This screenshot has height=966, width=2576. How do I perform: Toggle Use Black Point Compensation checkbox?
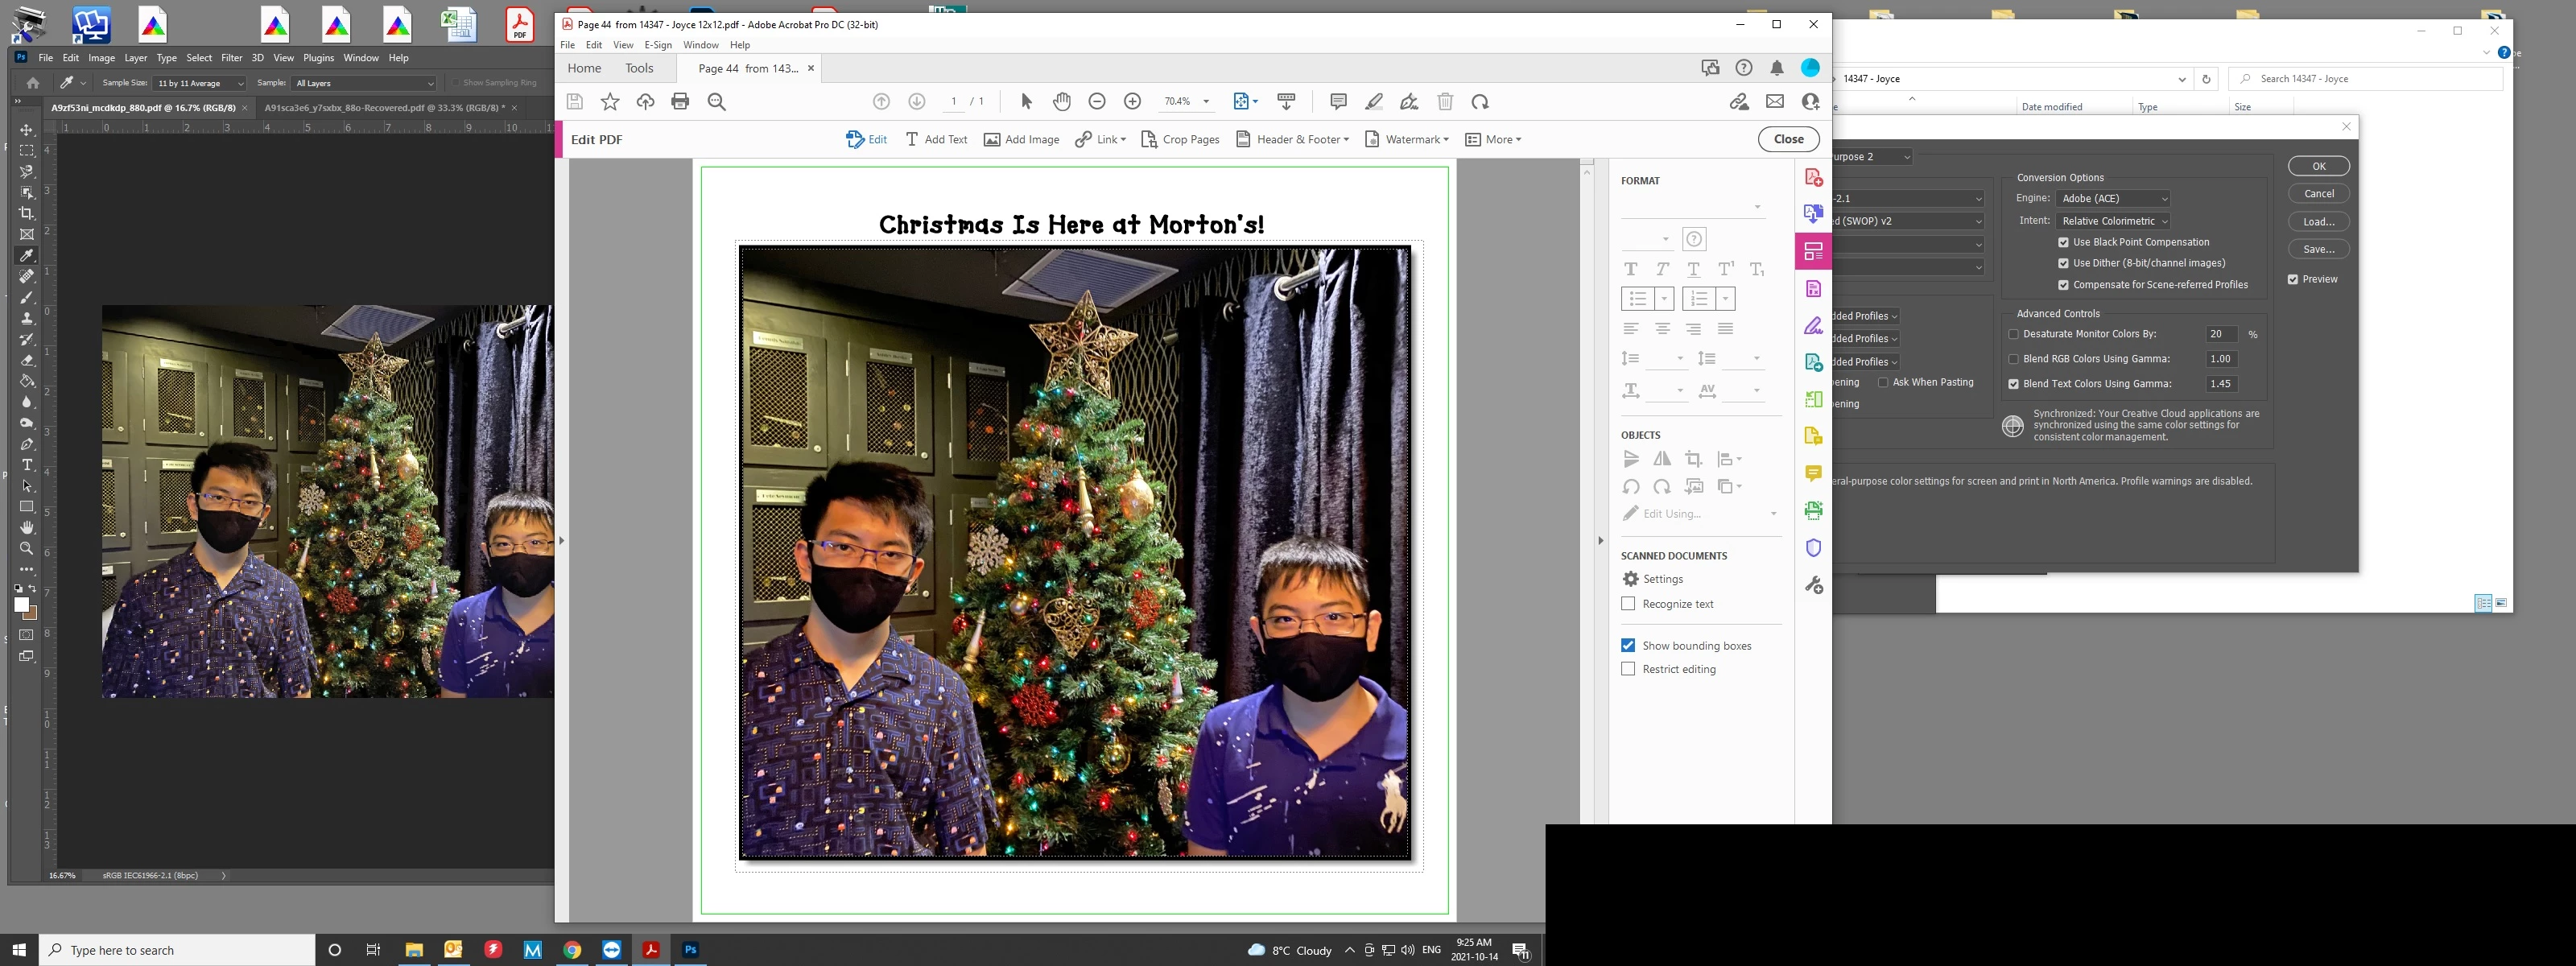pos(2063,242)
